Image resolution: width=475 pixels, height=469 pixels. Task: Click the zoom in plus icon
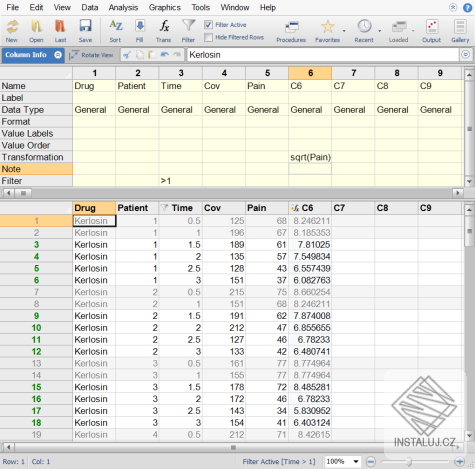[460, 462]
